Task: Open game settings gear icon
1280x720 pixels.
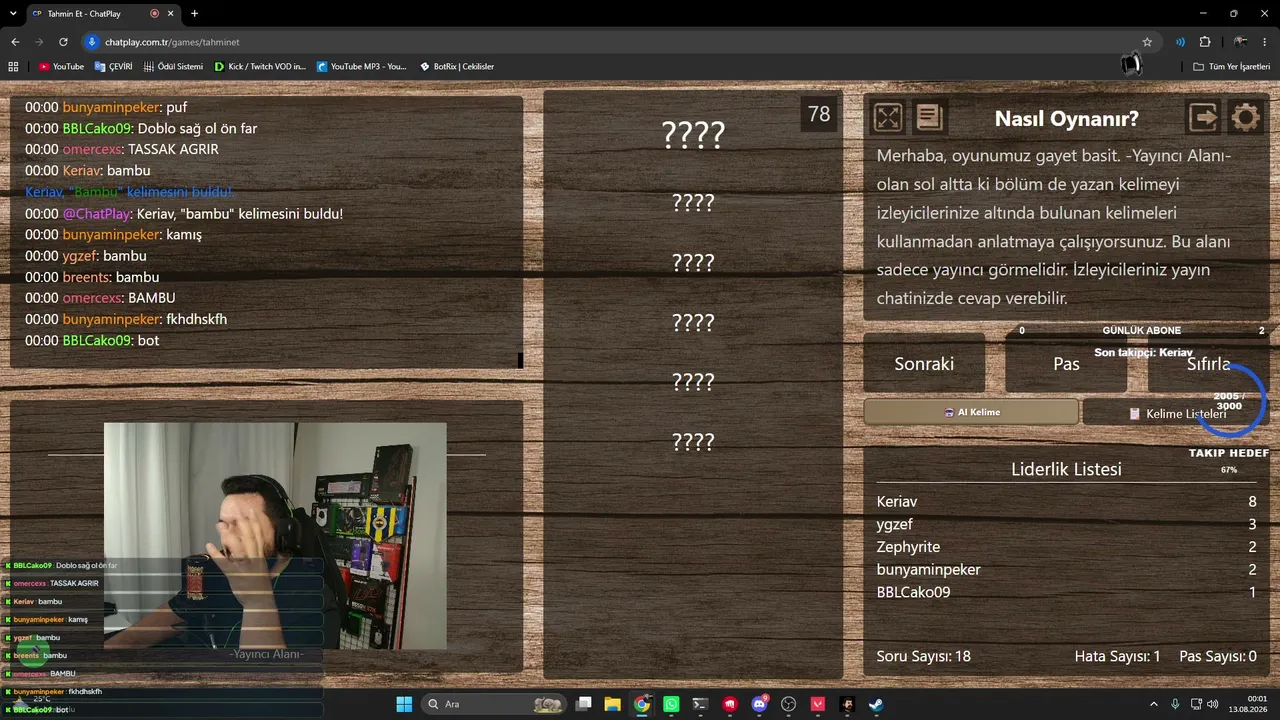Action: coord(1246,118)
